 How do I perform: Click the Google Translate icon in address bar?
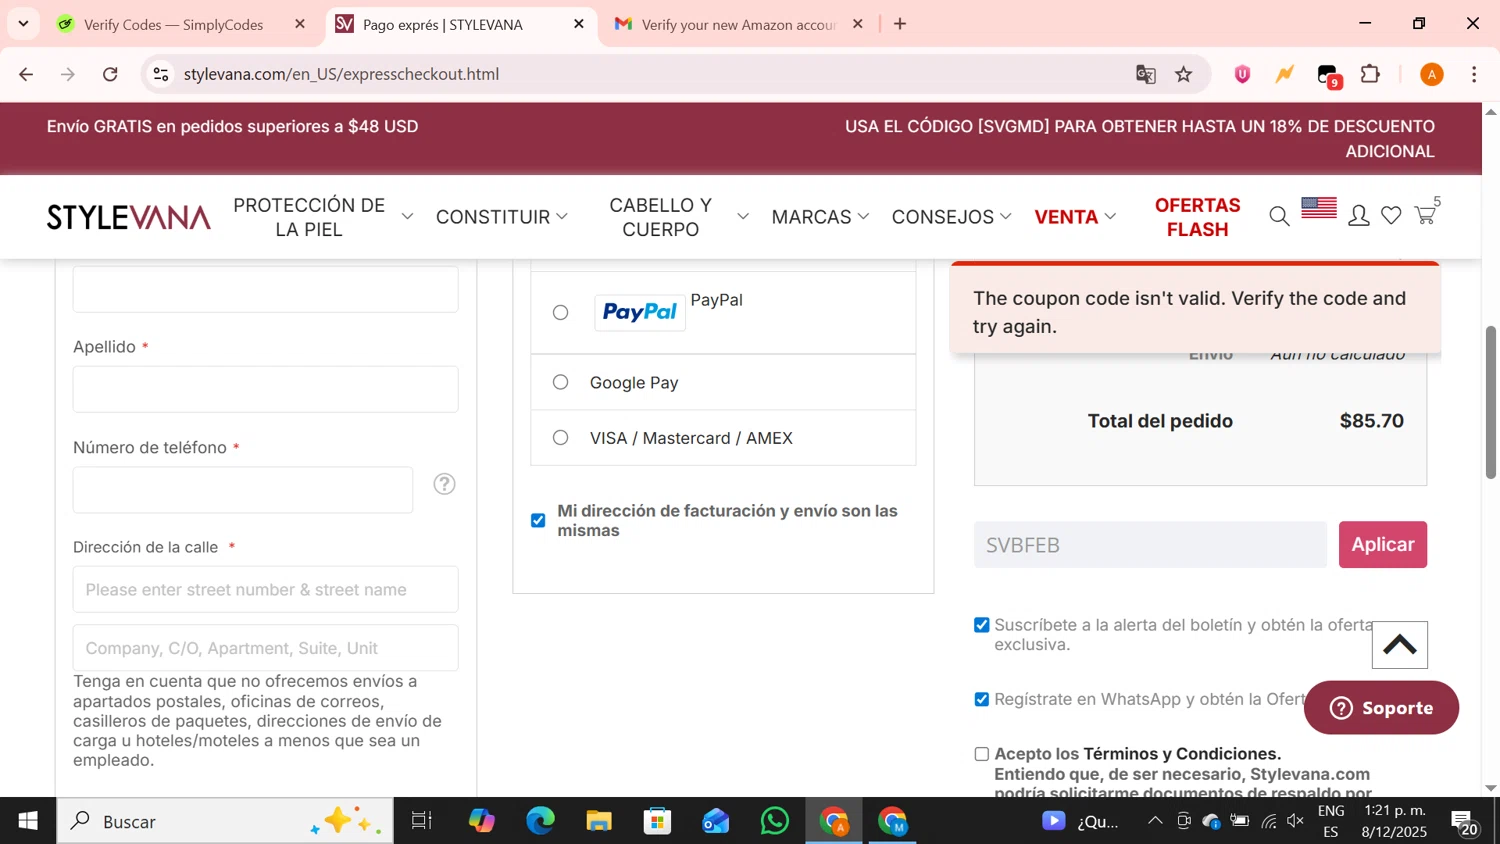(1146, 74)
